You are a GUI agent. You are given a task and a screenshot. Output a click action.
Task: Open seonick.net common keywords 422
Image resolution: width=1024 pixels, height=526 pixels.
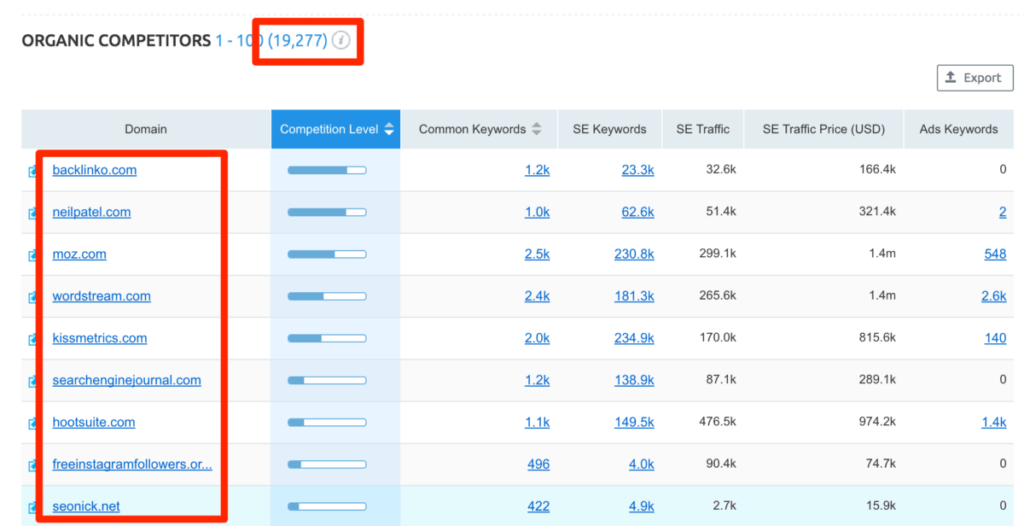coord(538,506)
